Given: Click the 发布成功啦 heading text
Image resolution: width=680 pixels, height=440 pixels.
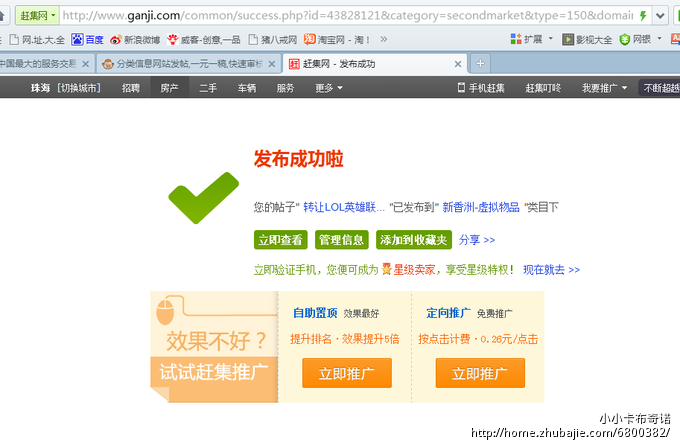Looking at the screenshot, I should click(298, 159).
